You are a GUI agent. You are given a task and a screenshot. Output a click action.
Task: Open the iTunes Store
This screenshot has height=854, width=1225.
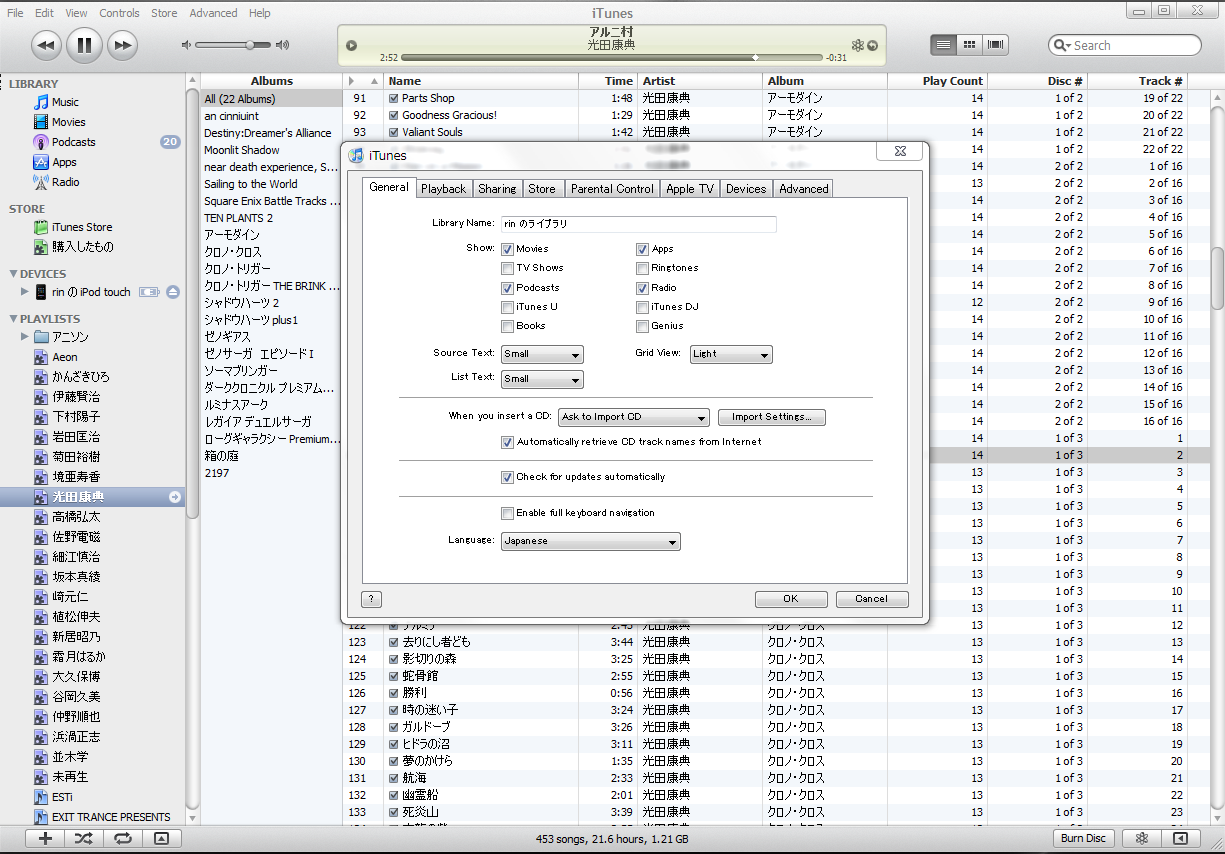[82, 227]
